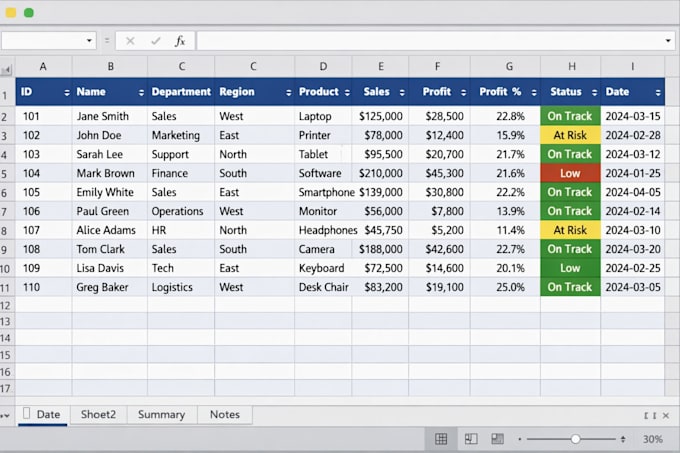Open the Date column filter arrow

[658, 92]
